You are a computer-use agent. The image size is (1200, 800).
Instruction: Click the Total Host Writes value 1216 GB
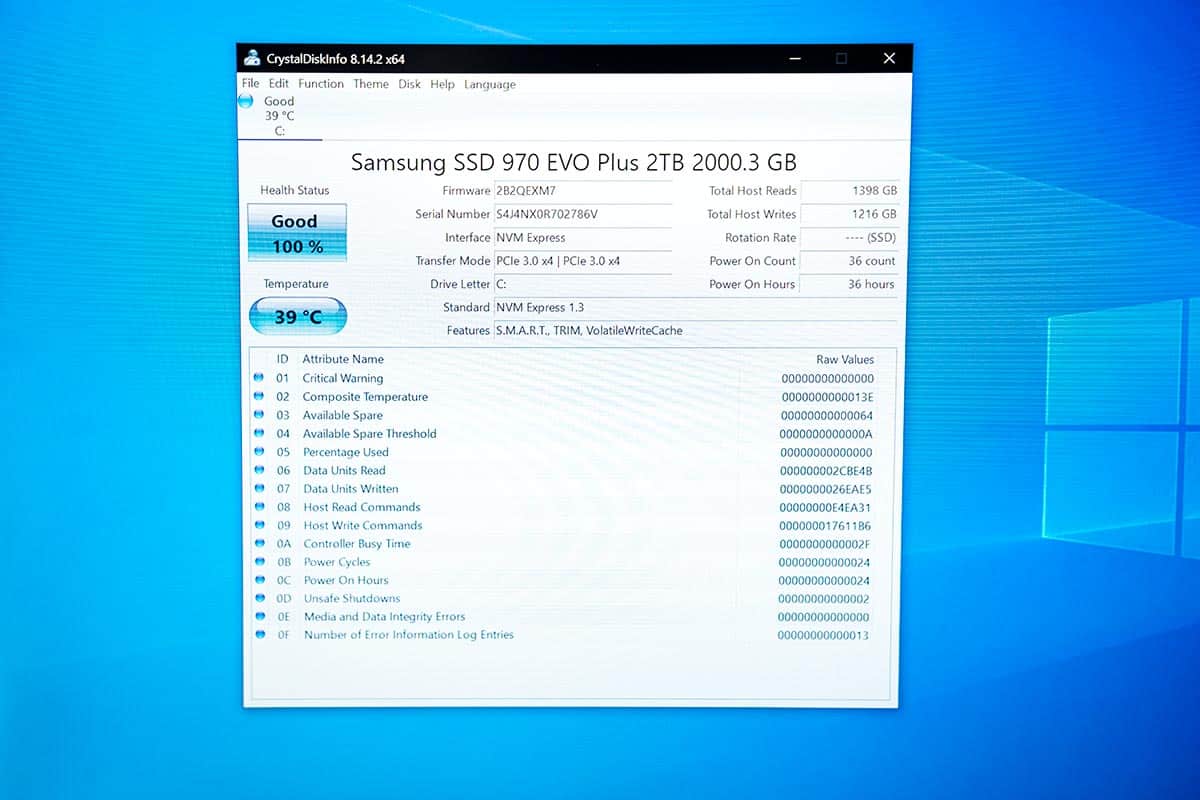(850, 214)
